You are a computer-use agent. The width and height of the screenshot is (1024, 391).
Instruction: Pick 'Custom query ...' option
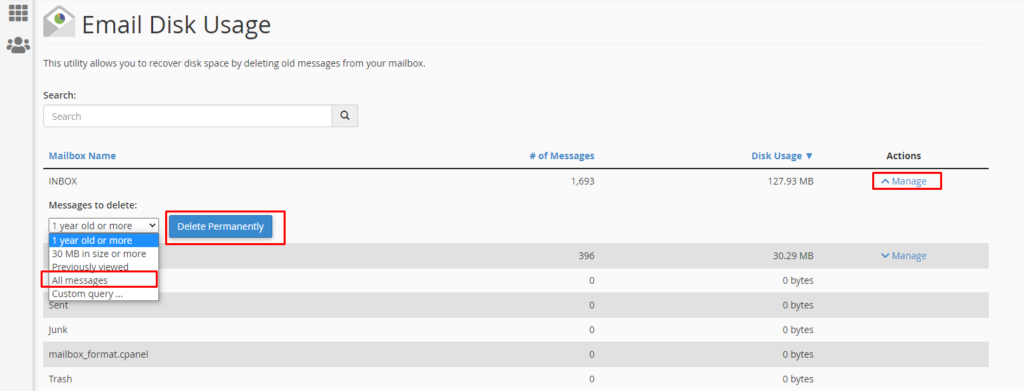(104, 294)
